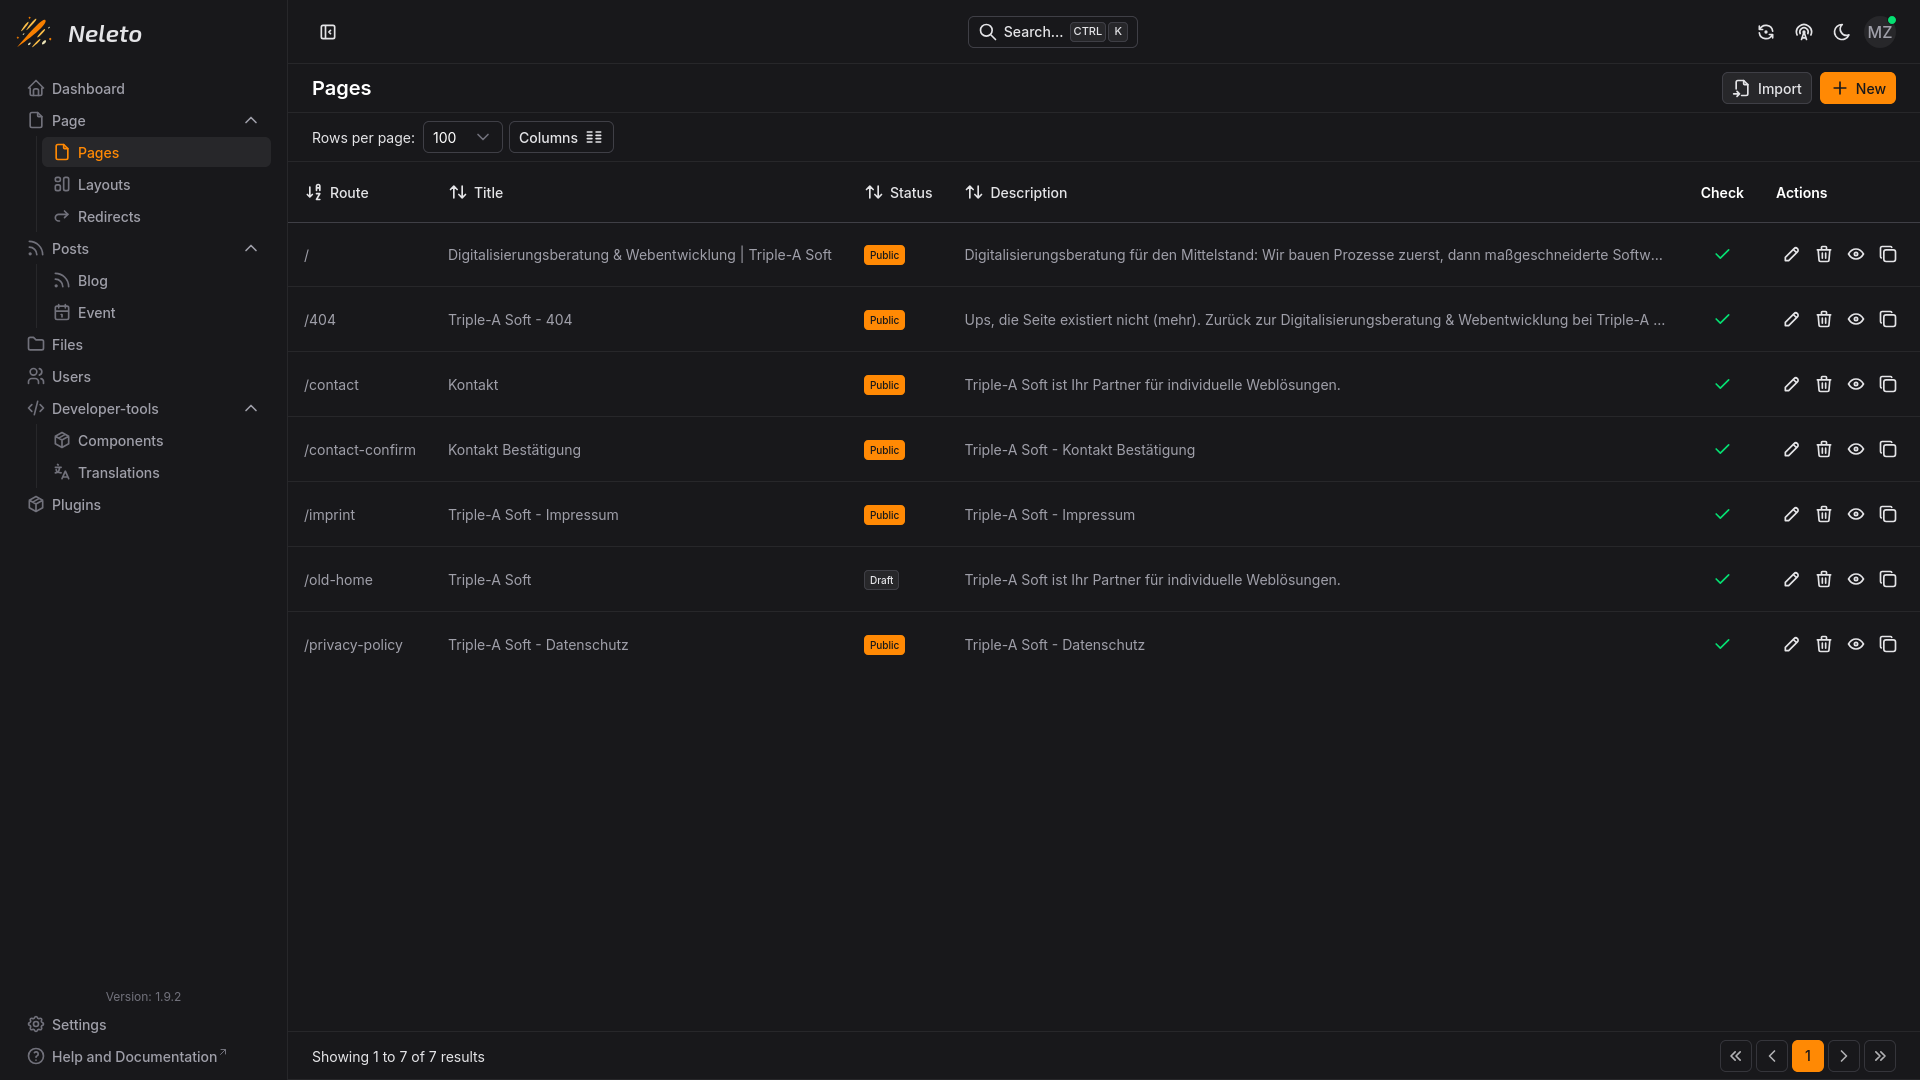Open the live broadcast icon in top bar
1920x1080 pixels.
click(x=1803, y=32)
